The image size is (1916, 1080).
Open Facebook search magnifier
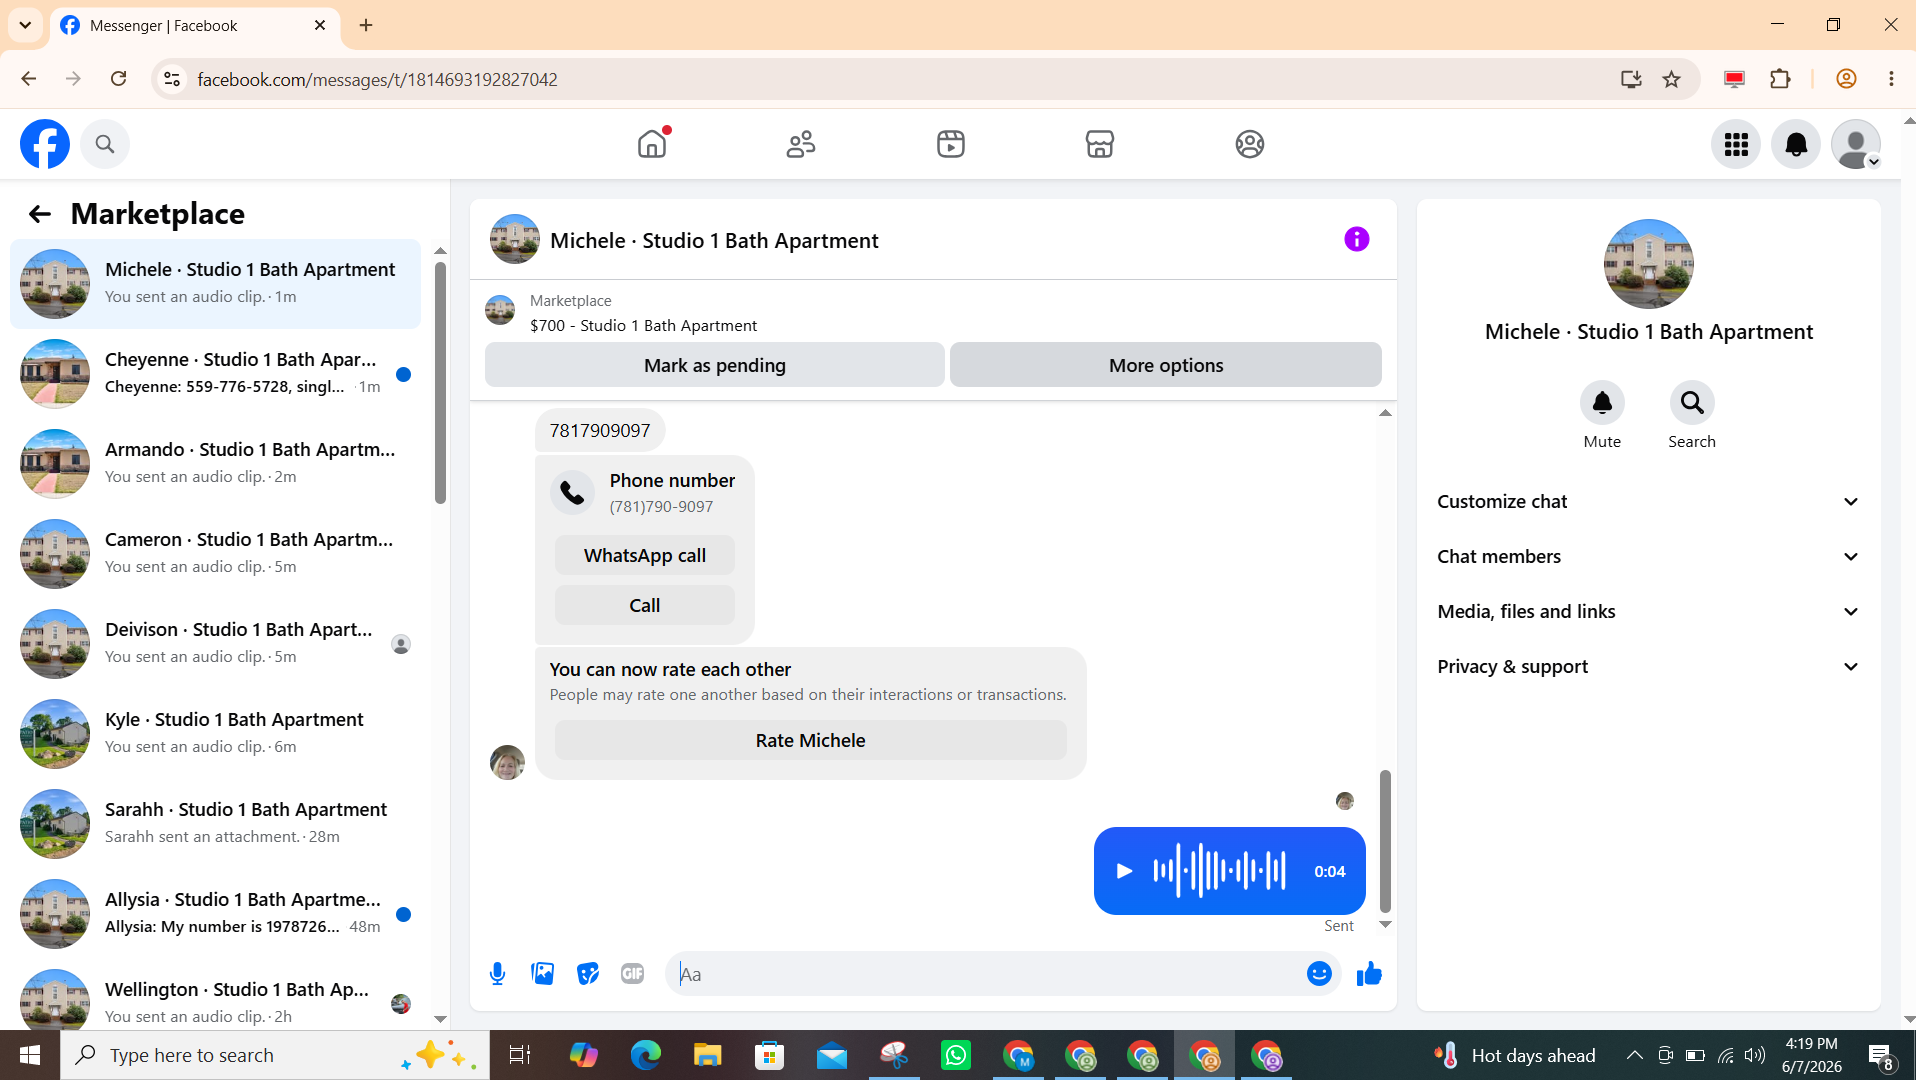[x=105, y=144]
